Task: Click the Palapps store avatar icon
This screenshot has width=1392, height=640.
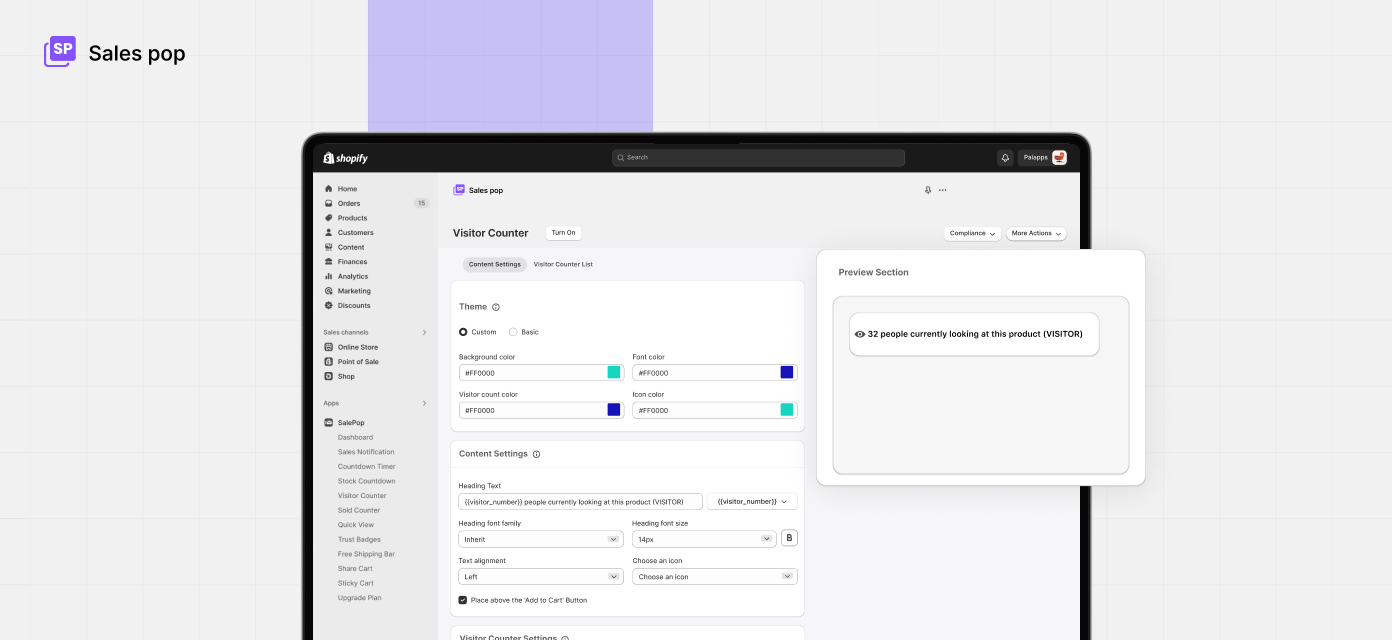Action: tap(1059, 158)
